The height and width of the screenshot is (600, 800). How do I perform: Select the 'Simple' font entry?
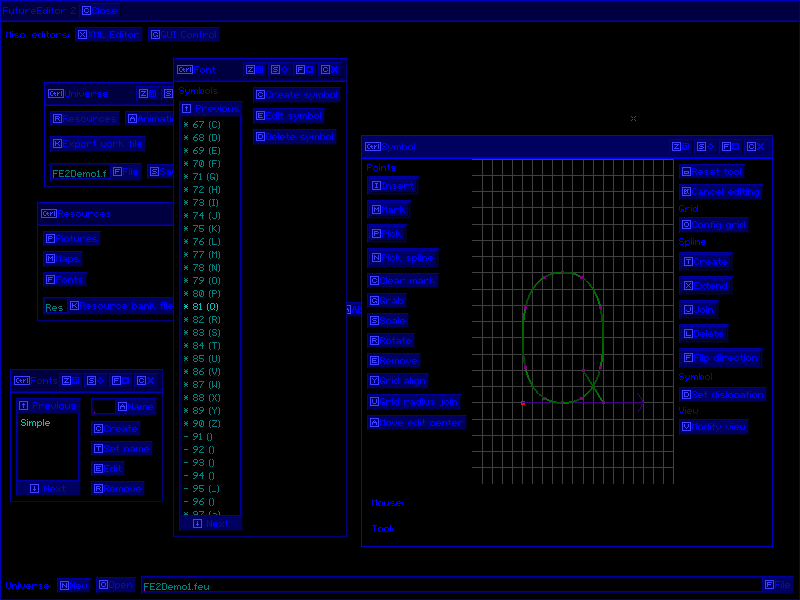[36, 423]
